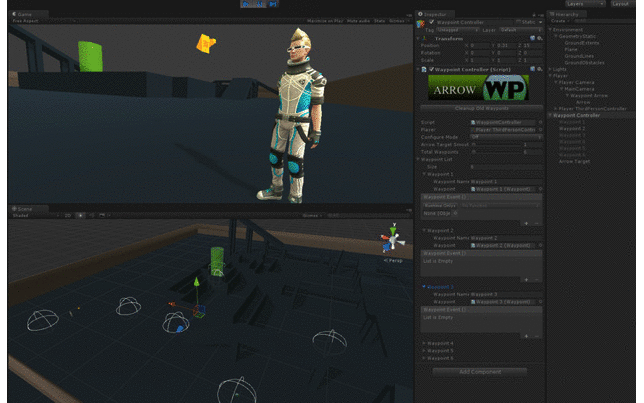Viewport: 644px width, 403px height.
Task: Click Rotation Z field
Action: coord(533,53)
